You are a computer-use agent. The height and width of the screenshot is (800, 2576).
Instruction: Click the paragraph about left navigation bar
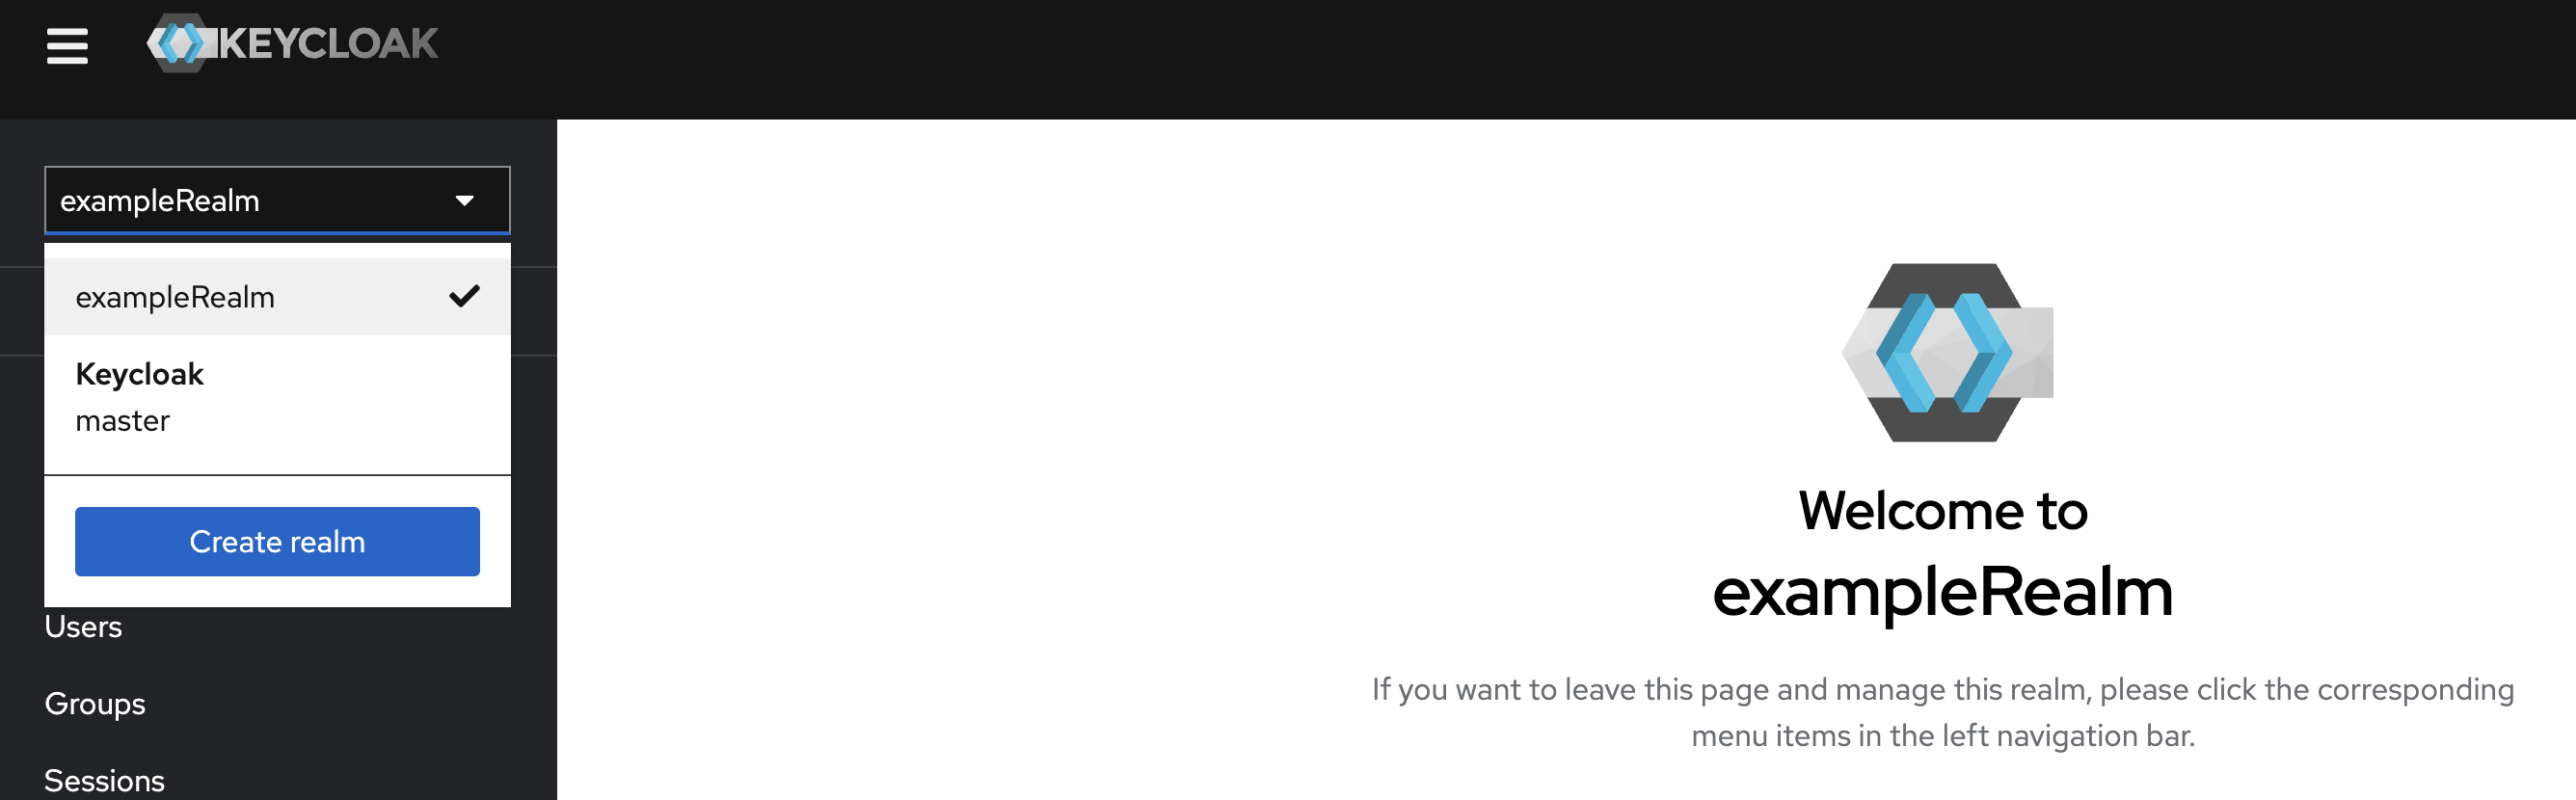point(1943,712)
